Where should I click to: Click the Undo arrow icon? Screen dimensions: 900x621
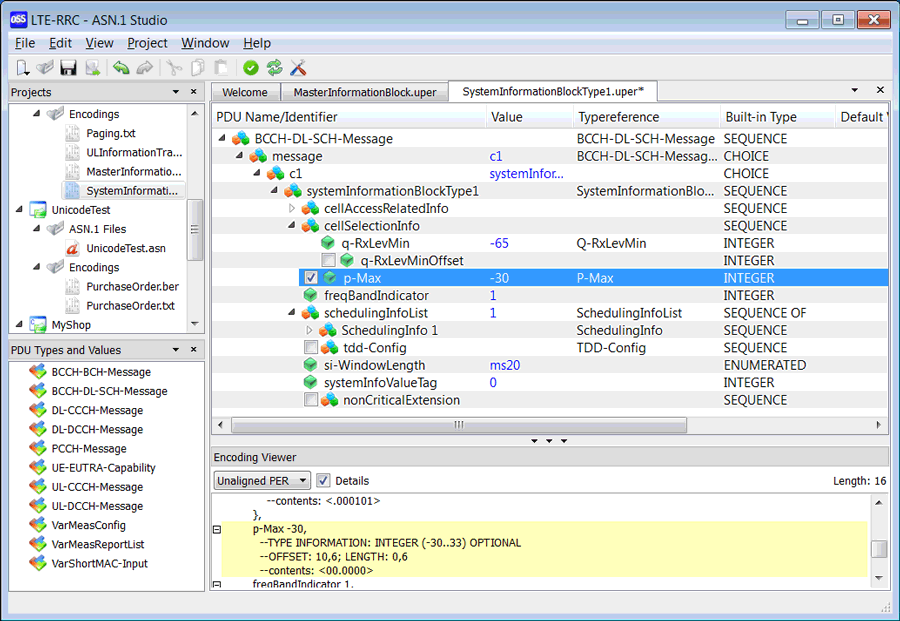tap(121, 68)
